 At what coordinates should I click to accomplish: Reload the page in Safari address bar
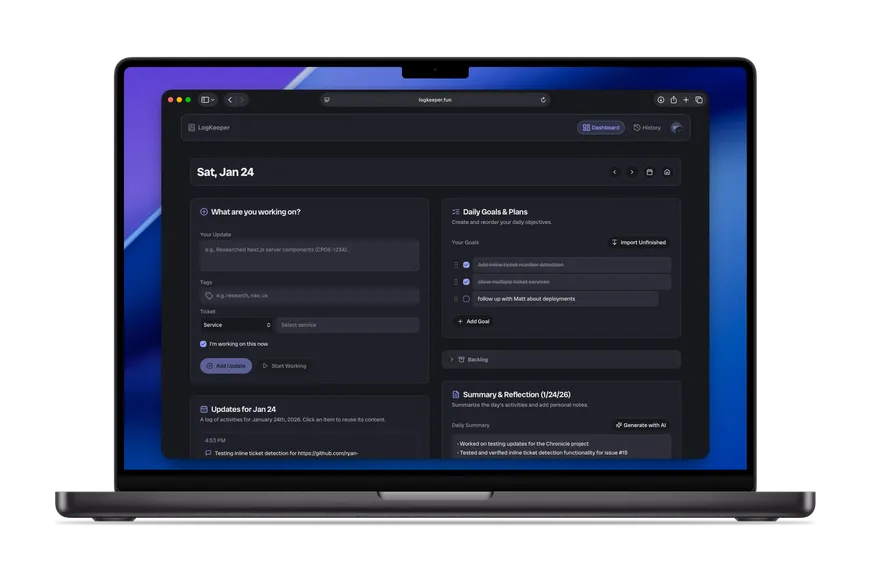(x=543, y=100)
